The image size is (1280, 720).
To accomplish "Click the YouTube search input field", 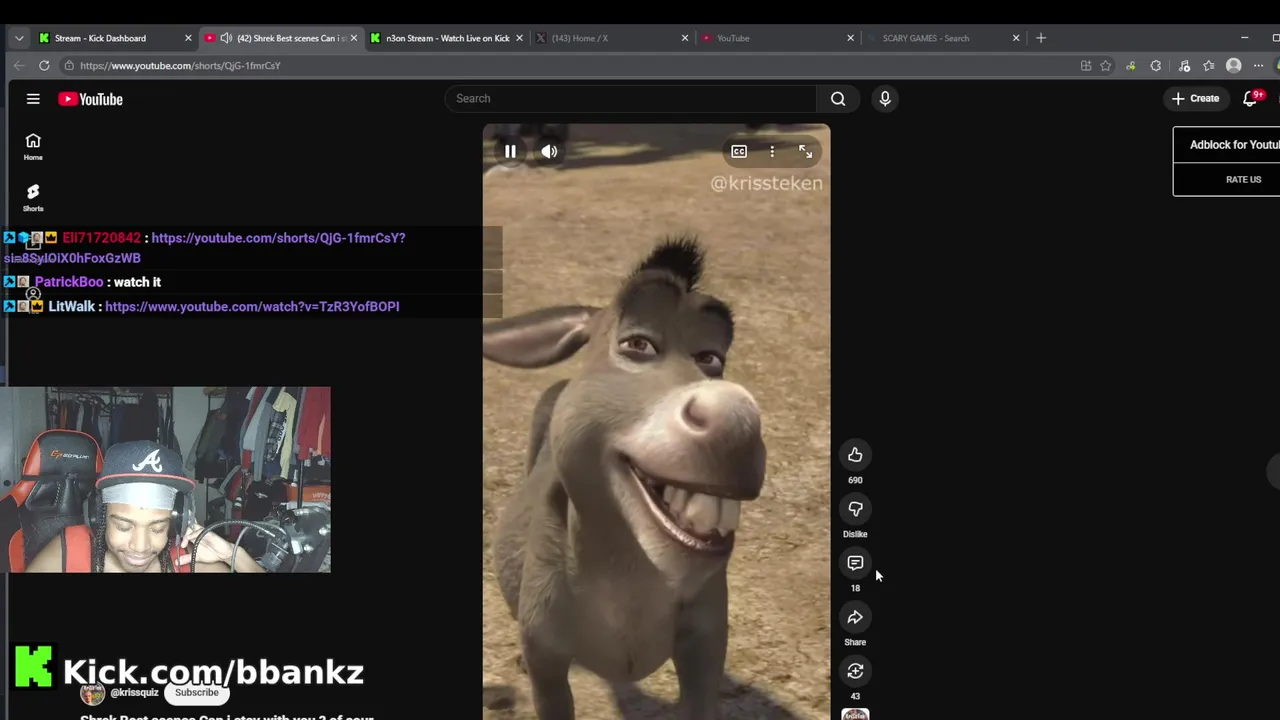I will (631, 98).
